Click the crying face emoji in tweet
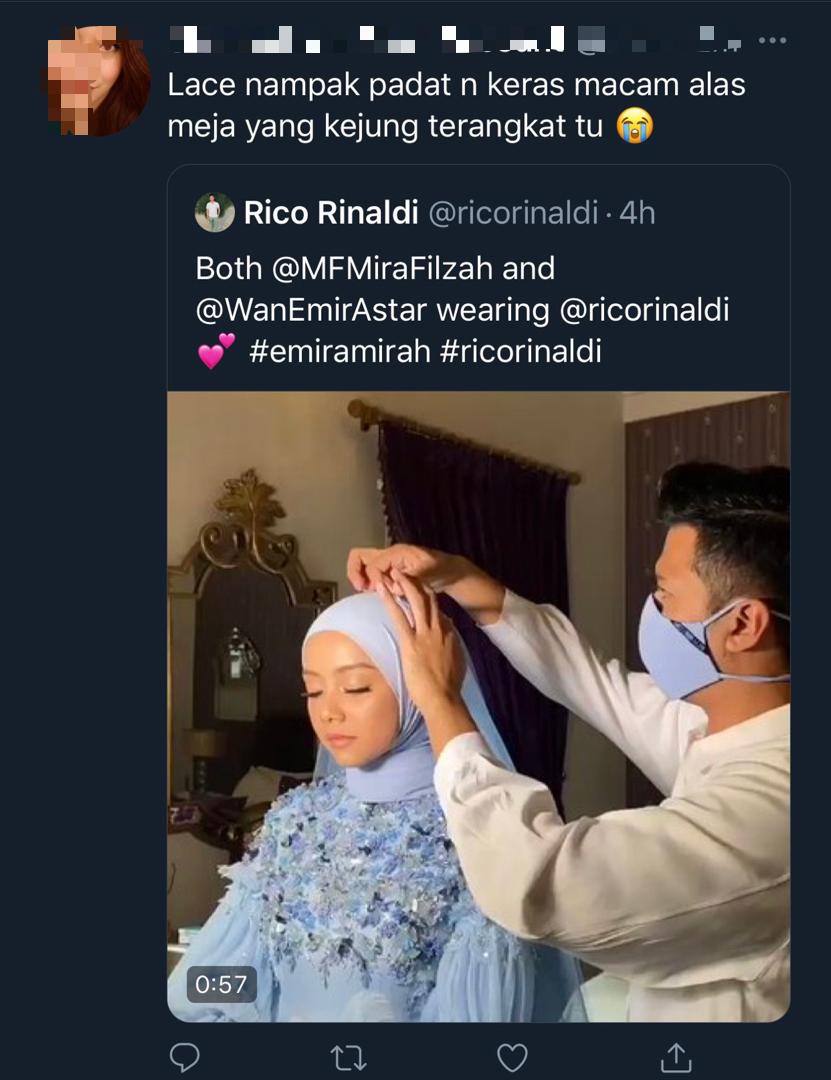The height and width of the screenshot is (1080, 831). pos(635,127)
